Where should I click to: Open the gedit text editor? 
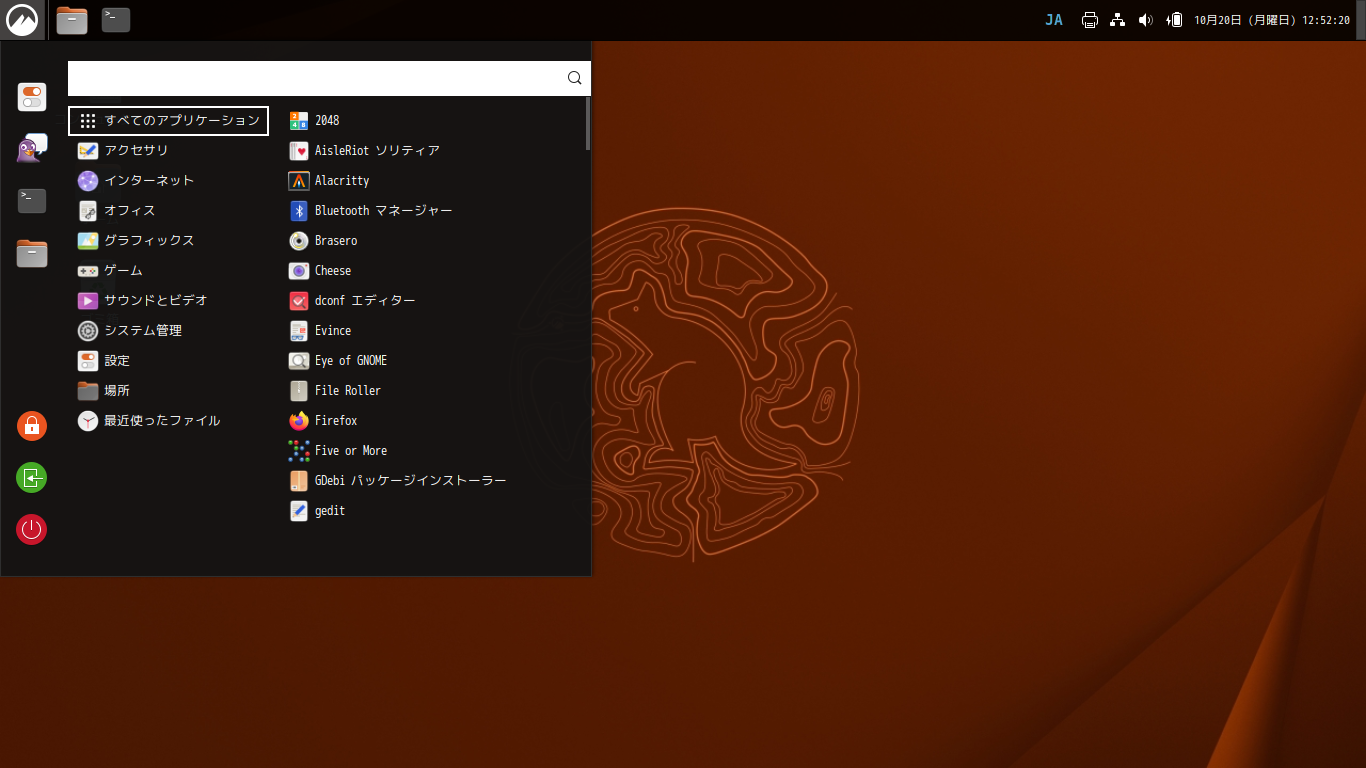pos(327,510)
